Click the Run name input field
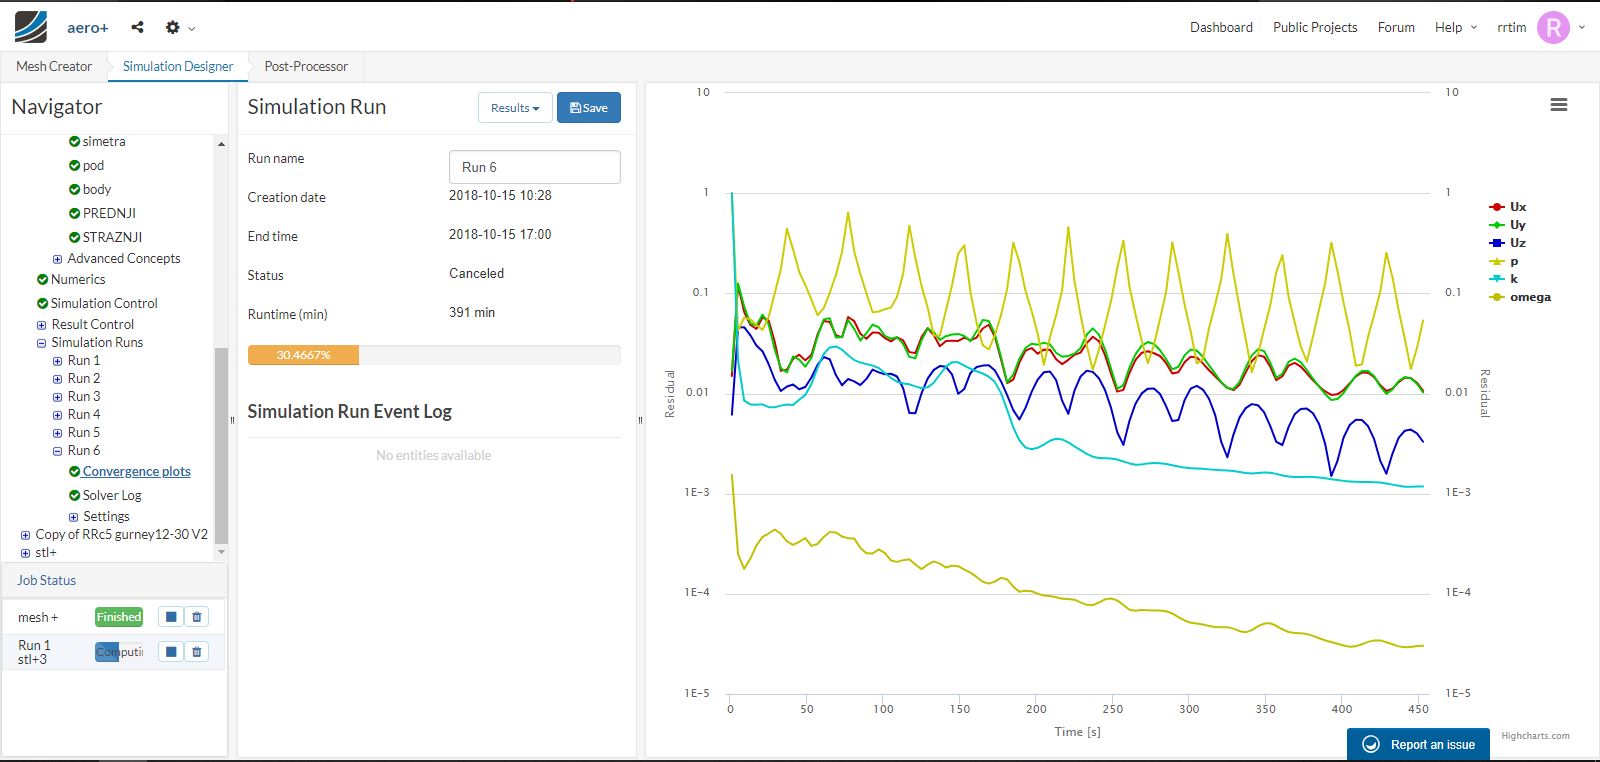 pos(534,167)
